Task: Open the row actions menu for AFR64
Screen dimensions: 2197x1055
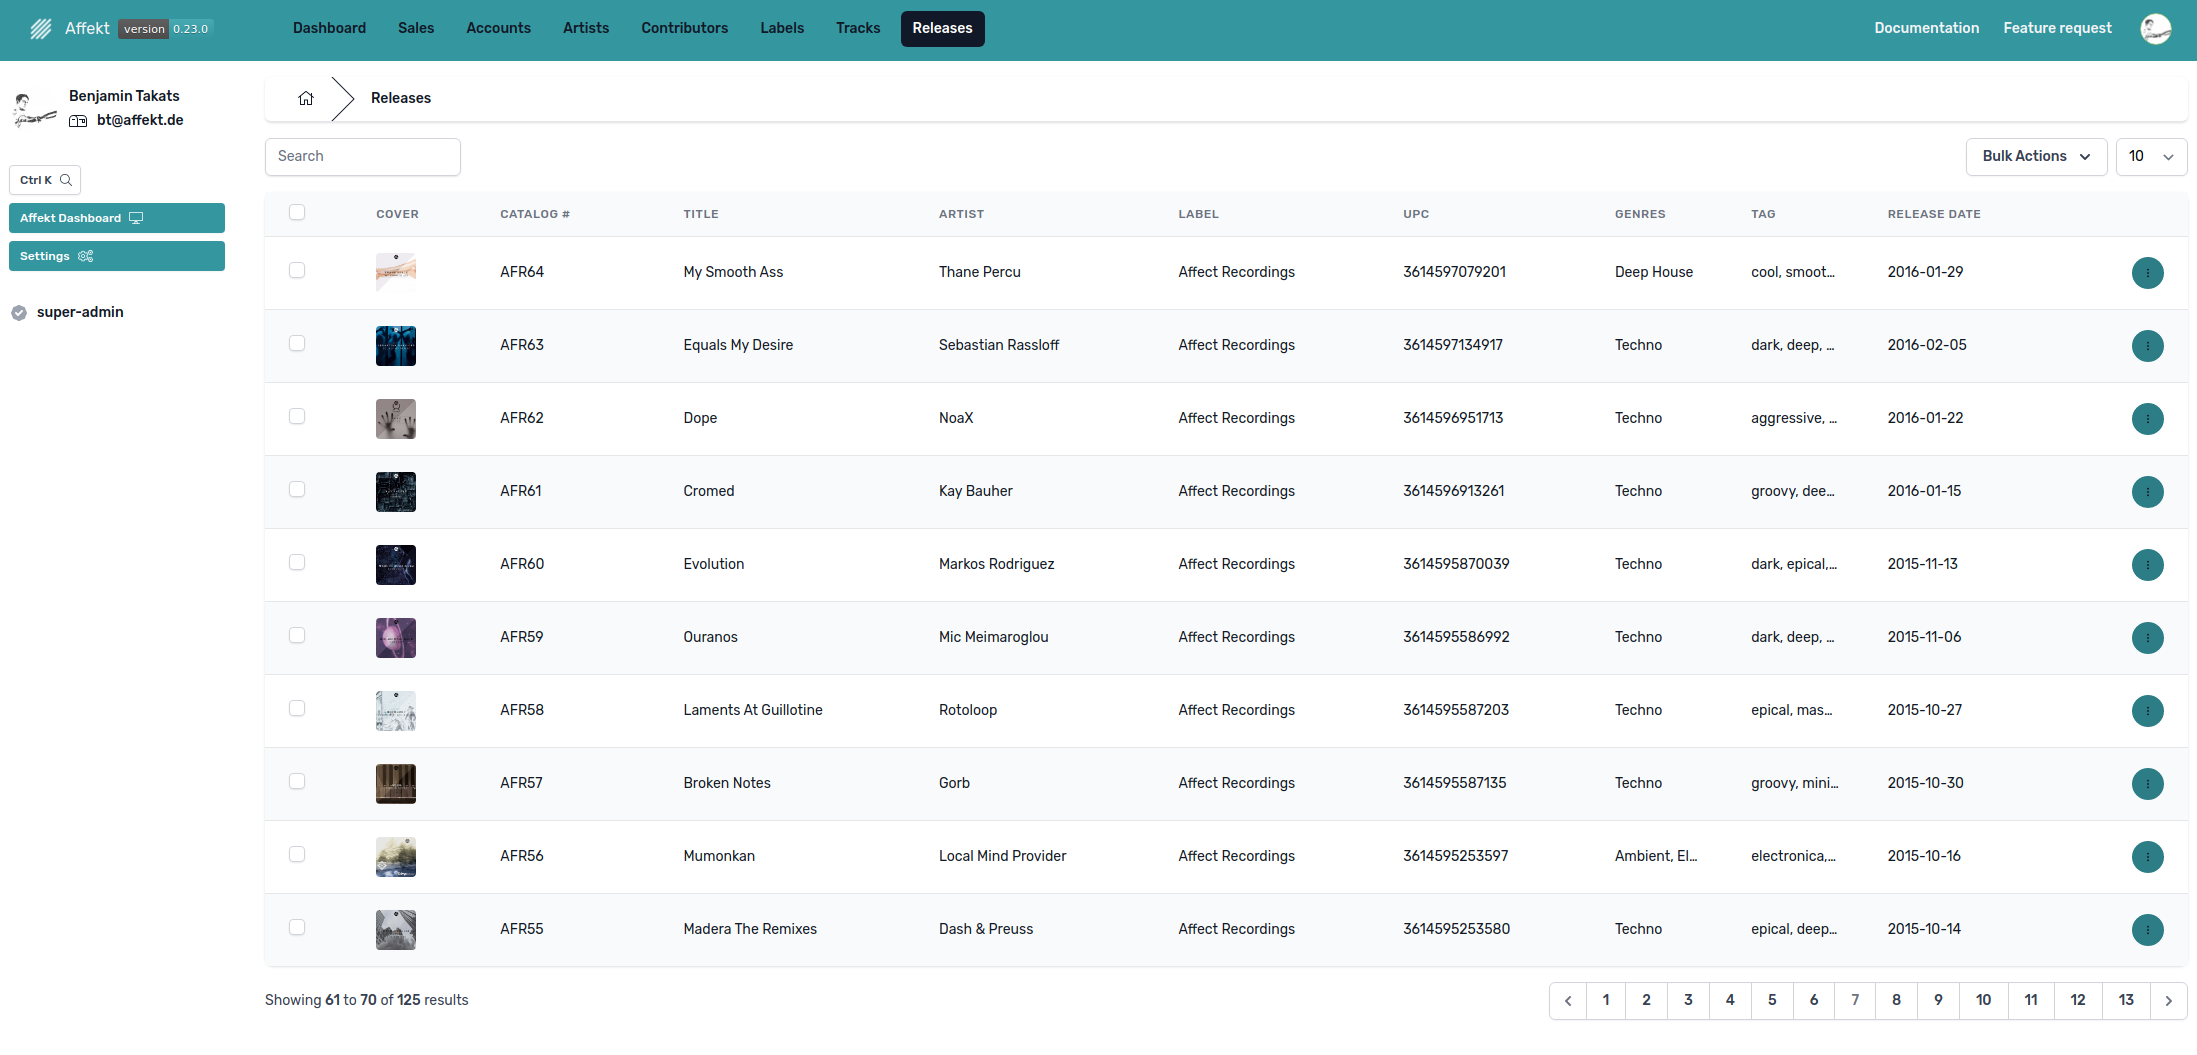Action: pyautogui.click(x=2148, y=273)
